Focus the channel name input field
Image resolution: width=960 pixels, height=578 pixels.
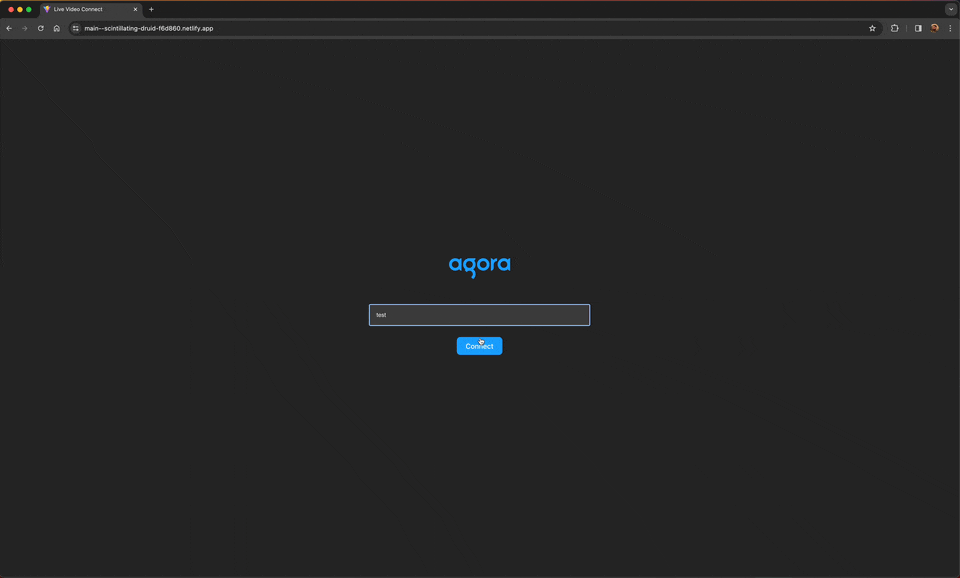tap(479, 315)
